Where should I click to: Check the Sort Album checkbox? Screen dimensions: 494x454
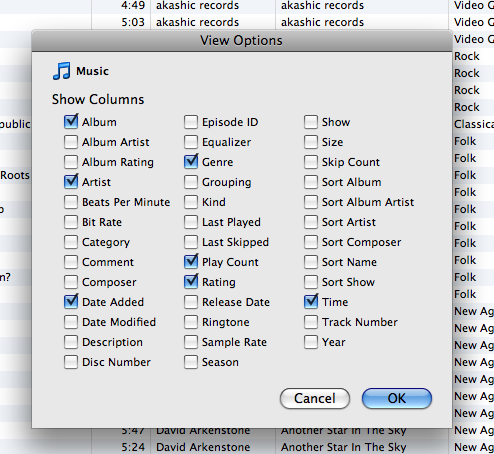311,182
